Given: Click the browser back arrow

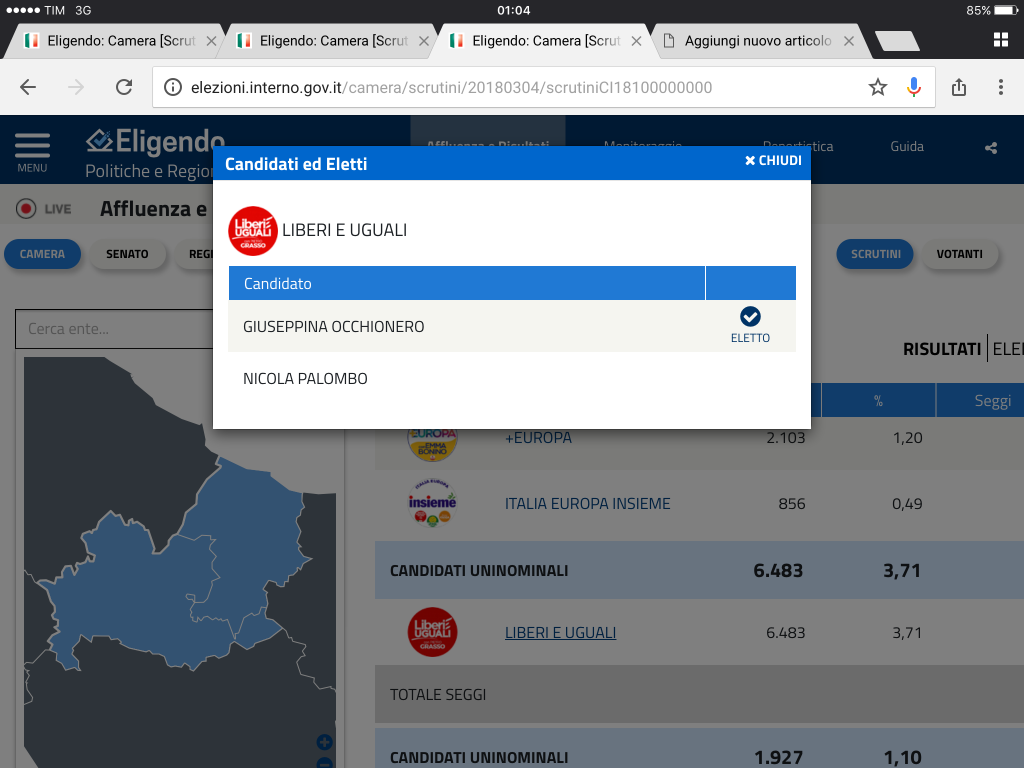Looking at the screenshot, I should [28, 87].
